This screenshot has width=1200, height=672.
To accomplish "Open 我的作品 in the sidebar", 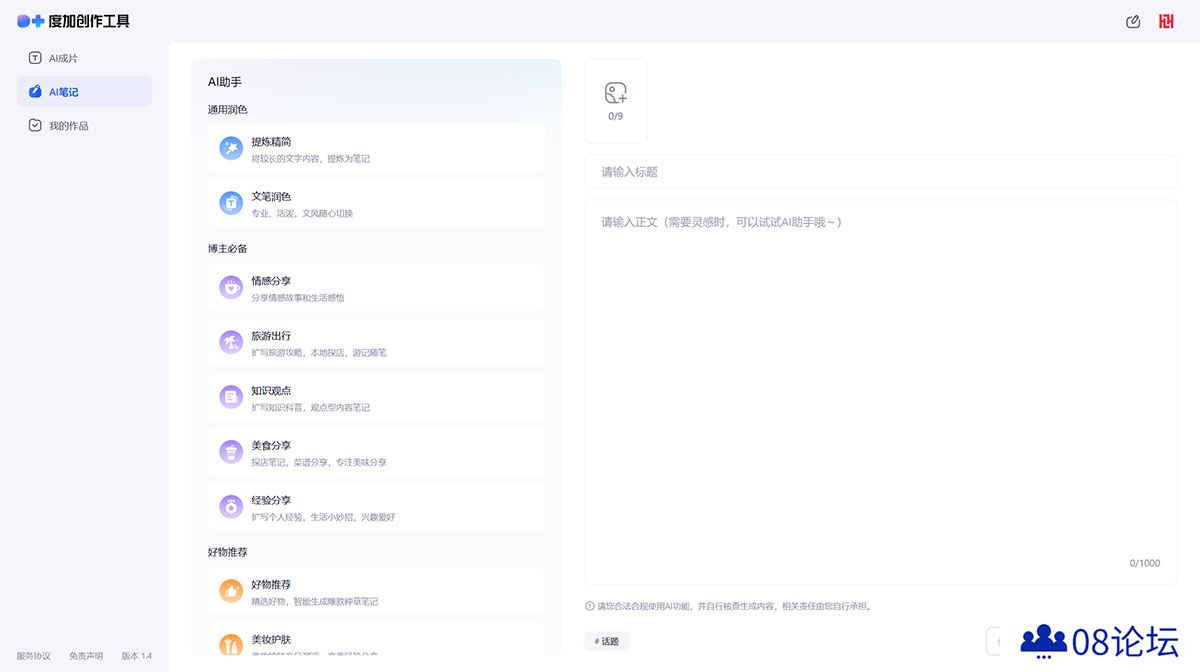I will 84,126.
